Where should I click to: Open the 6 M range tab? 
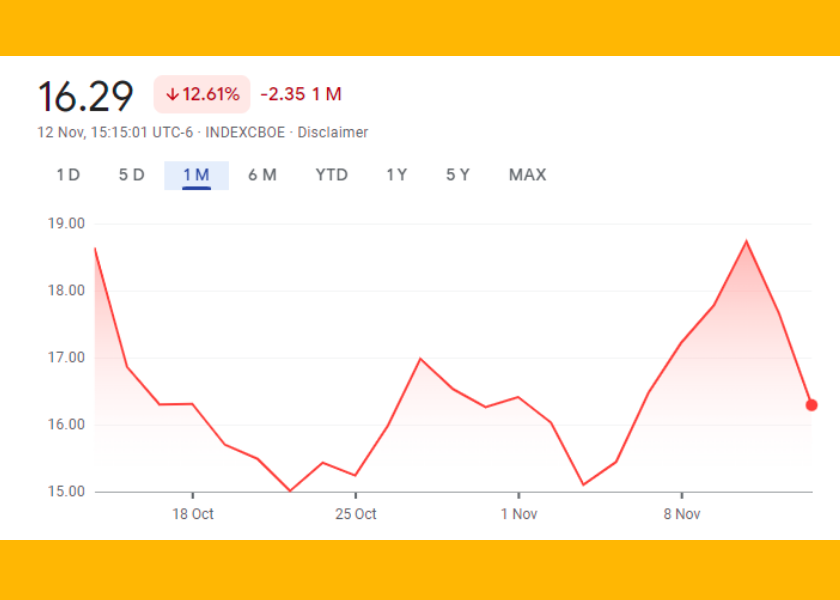262,175
